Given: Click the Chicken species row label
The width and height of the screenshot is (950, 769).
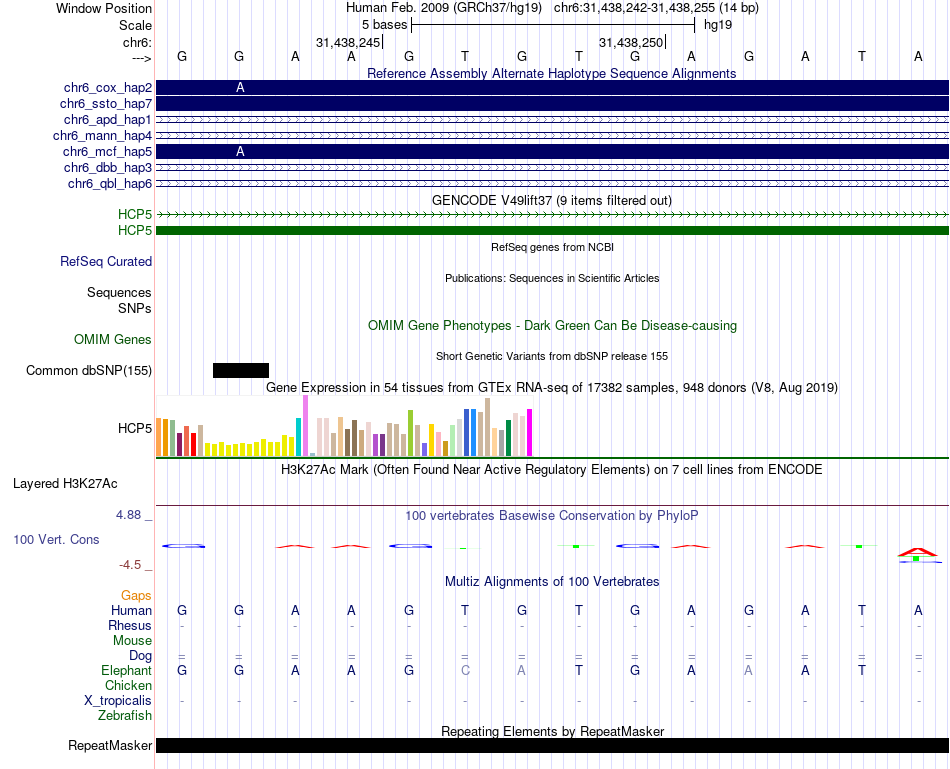Looking at the screenshot, I should (128, 685).
